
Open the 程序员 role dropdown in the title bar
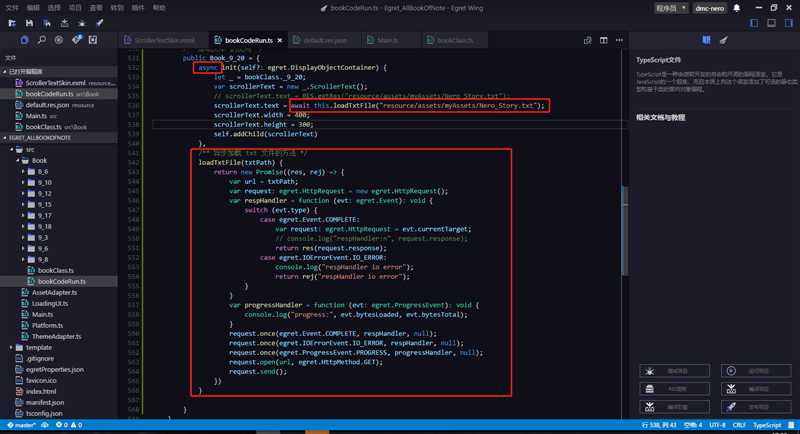click(x=671, y=8)
